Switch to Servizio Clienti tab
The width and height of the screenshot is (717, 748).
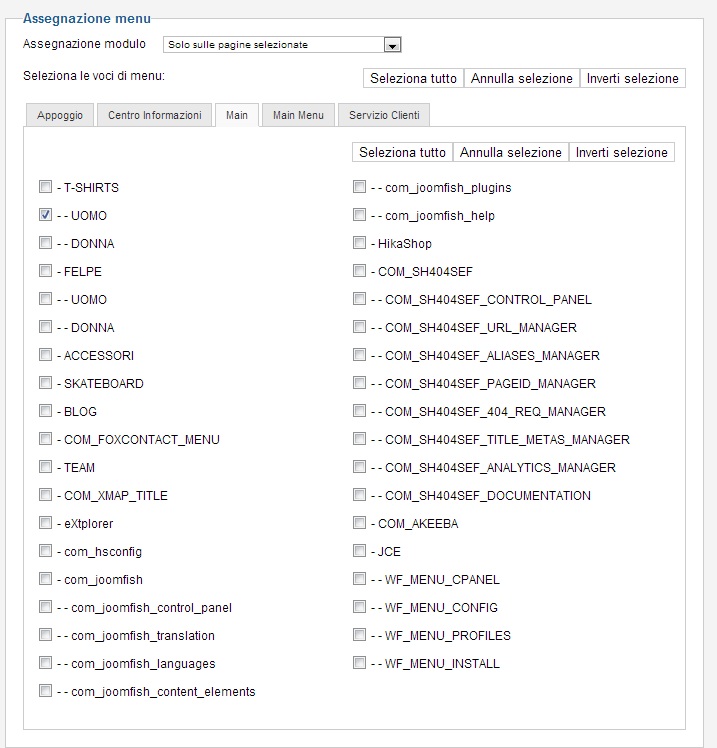[x=384, y=116]
